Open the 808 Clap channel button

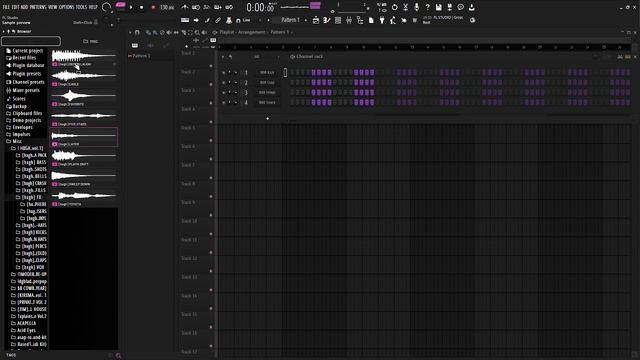[267, 82]
